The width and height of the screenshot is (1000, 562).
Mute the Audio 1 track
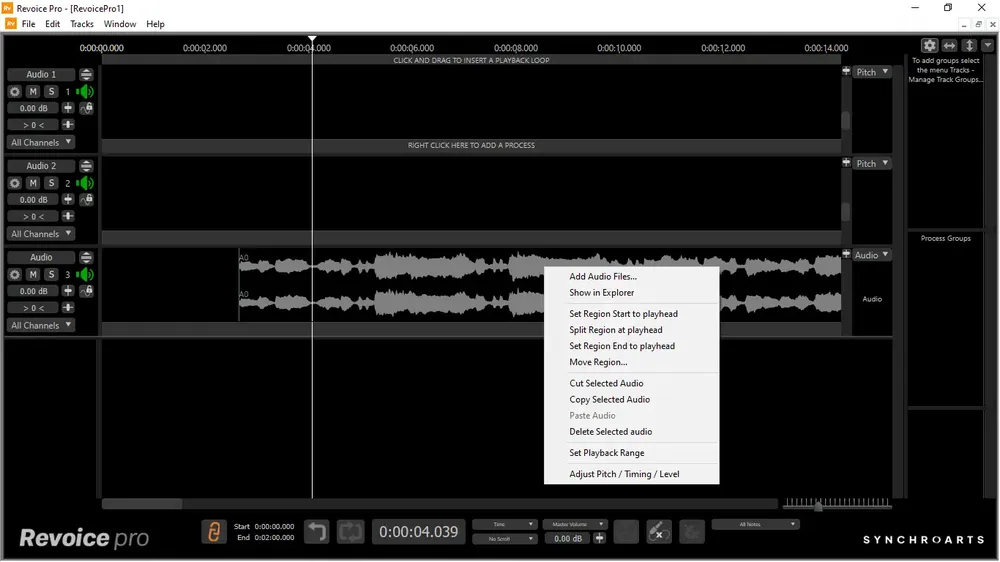tap(33, 92)
